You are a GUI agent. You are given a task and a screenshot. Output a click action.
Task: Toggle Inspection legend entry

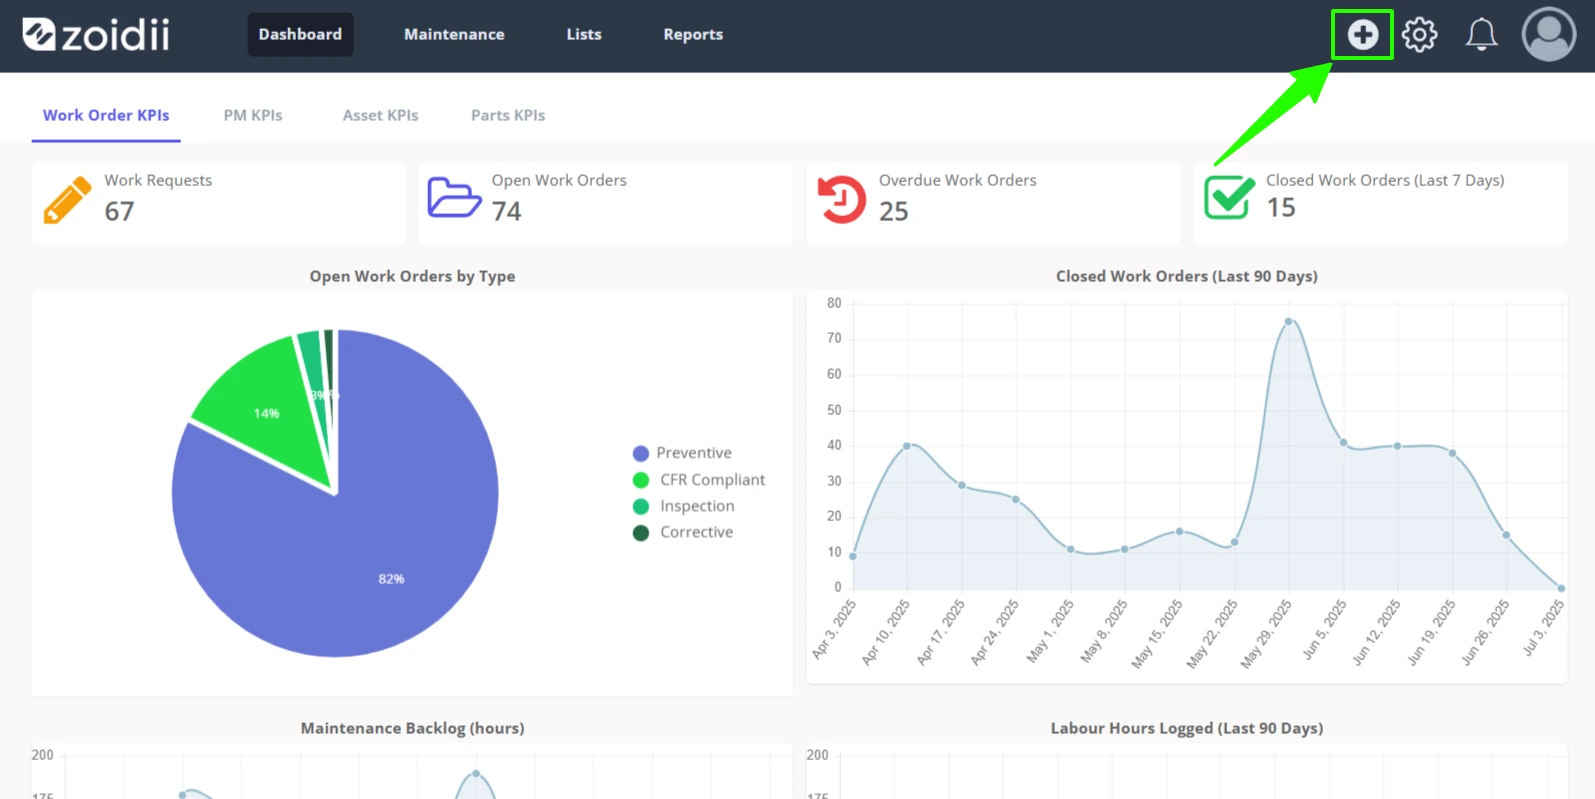(684, 506)
